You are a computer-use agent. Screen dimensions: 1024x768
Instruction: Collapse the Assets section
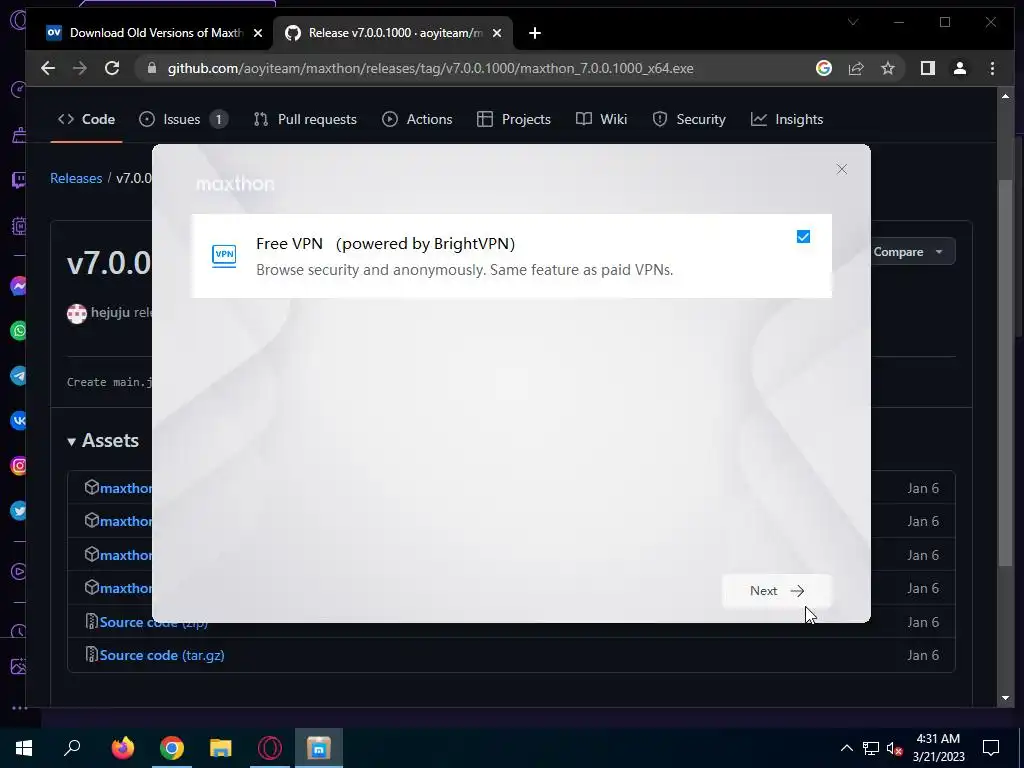103,441
